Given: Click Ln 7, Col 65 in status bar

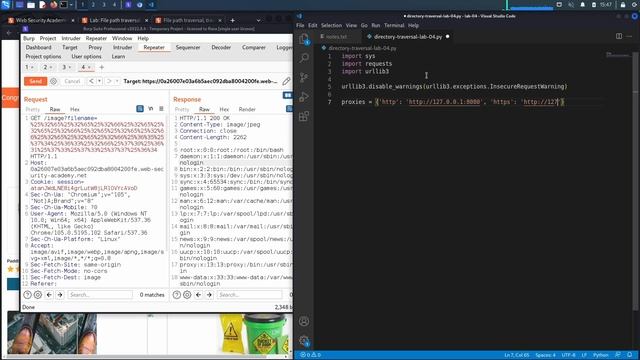Looking at the screenshot, I should 517,355.
